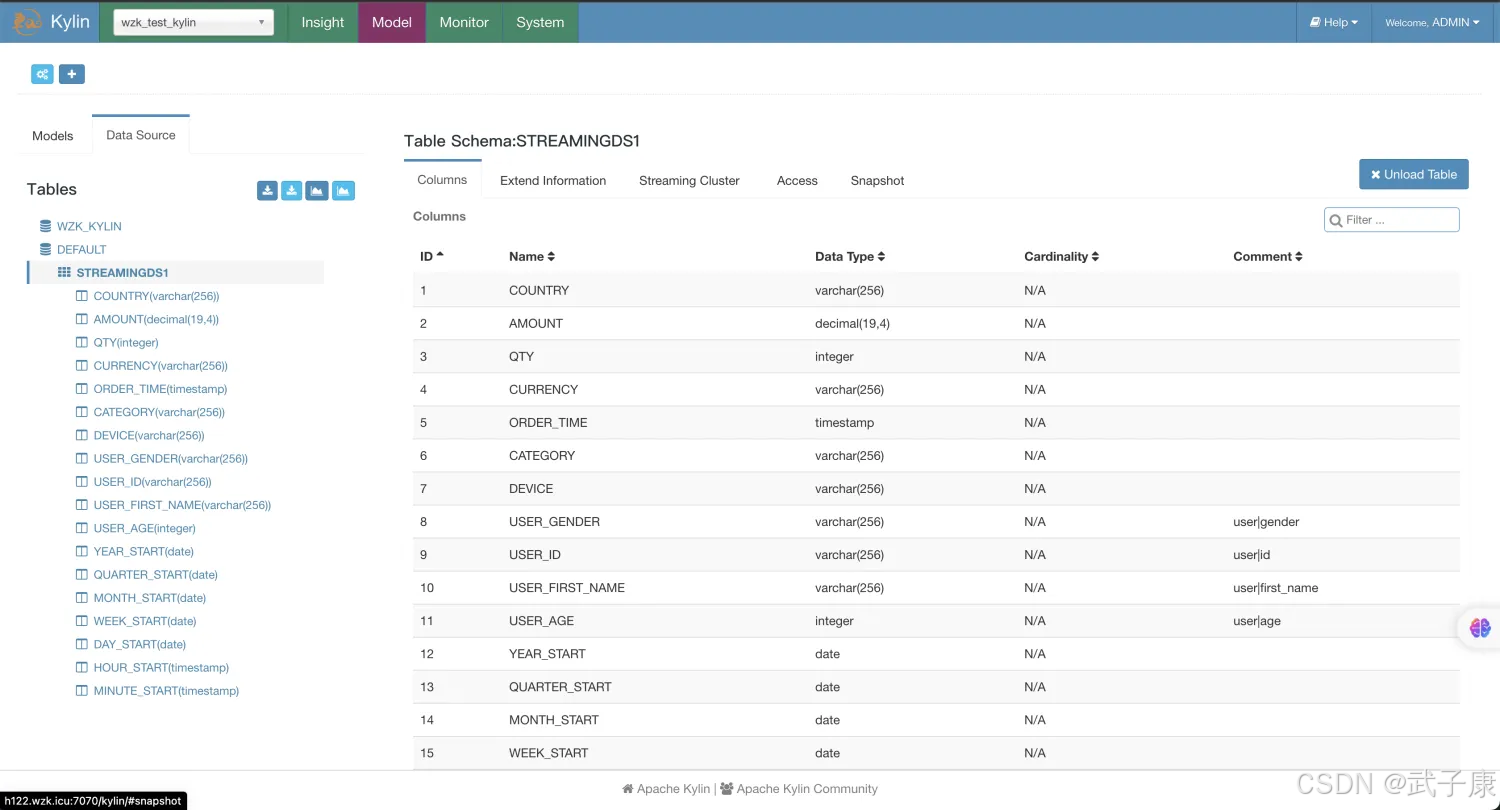Click the Kylin logo in the header
The image size is (1500, 810).
pos(52,22)
